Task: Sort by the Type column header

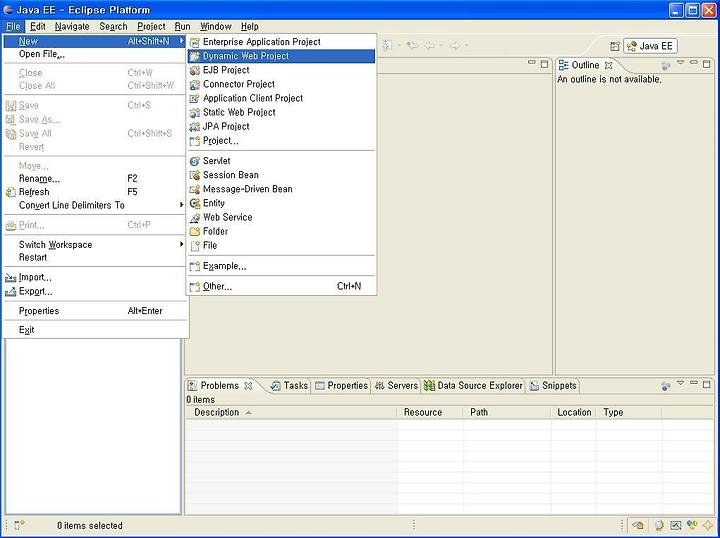Action: click(630, 413)
